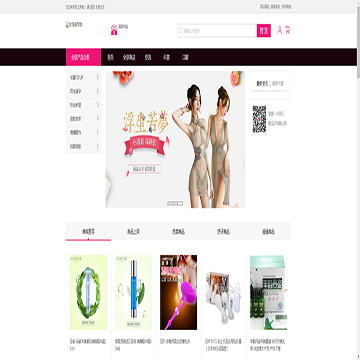Open the blue serum bottle product thumbnail
The height and width of the screenshot is (360, 360).
(133, 292)
